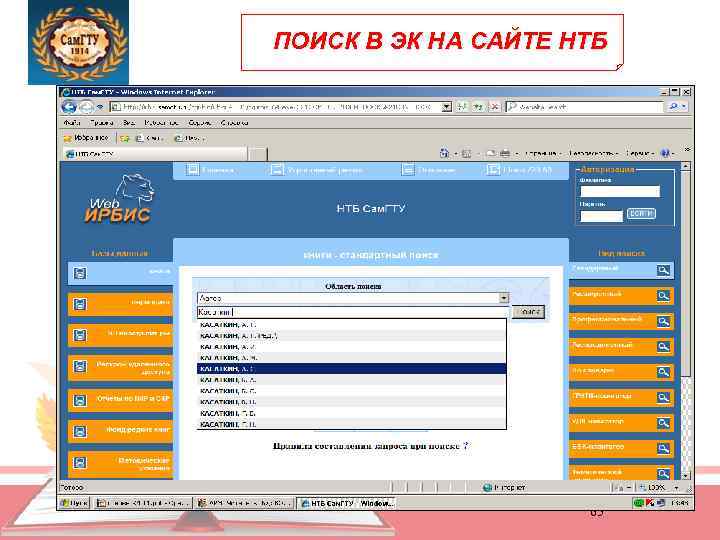Click the printer icon in command bar

pyautogui.click(x=505, y=153)
